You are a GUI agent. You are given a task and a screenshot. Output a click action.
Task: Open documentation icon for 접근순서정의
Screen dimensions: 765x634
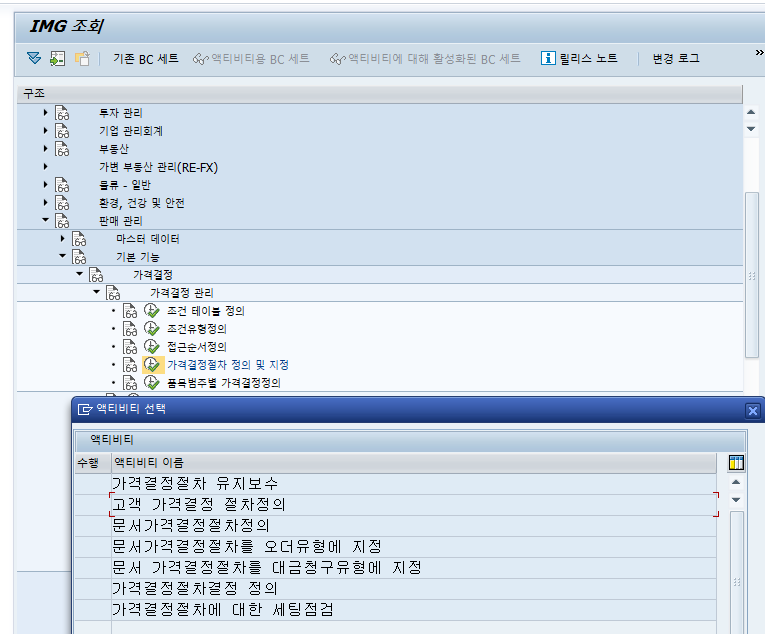coord(130,347)
